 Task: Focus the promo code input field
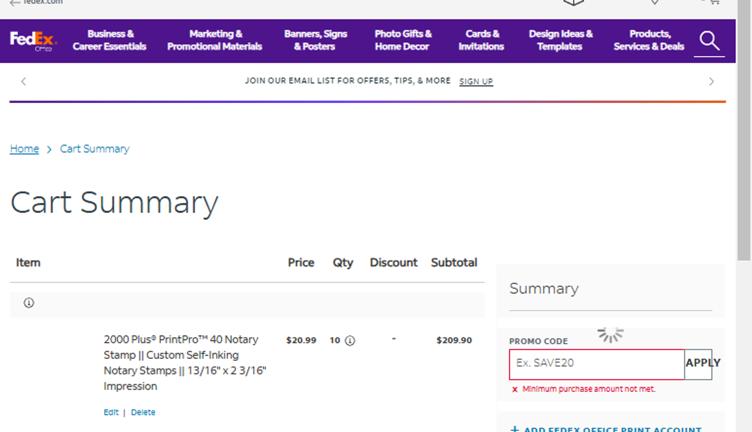click(597, 363)
